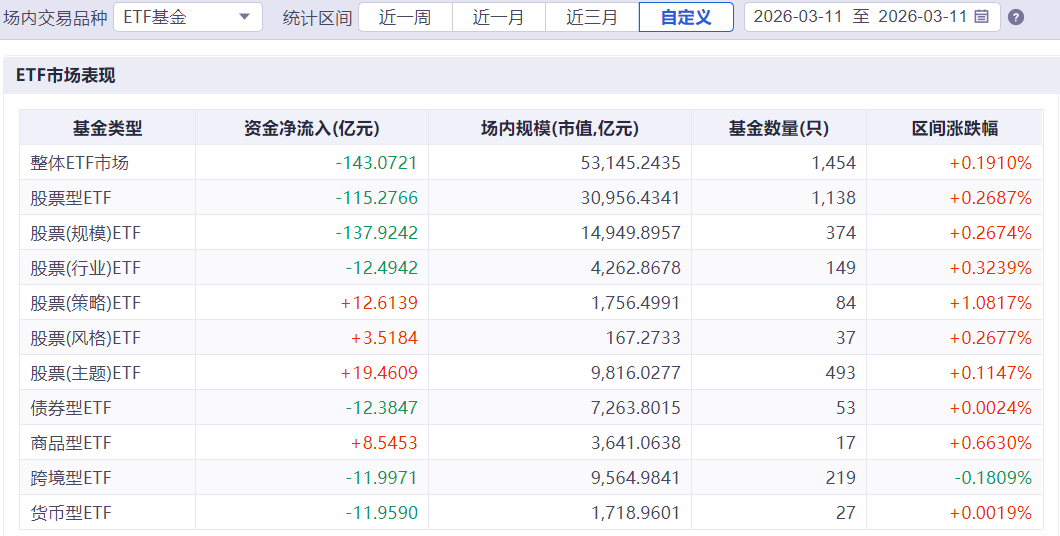Select the 自定义 period tab

point(686,17)
